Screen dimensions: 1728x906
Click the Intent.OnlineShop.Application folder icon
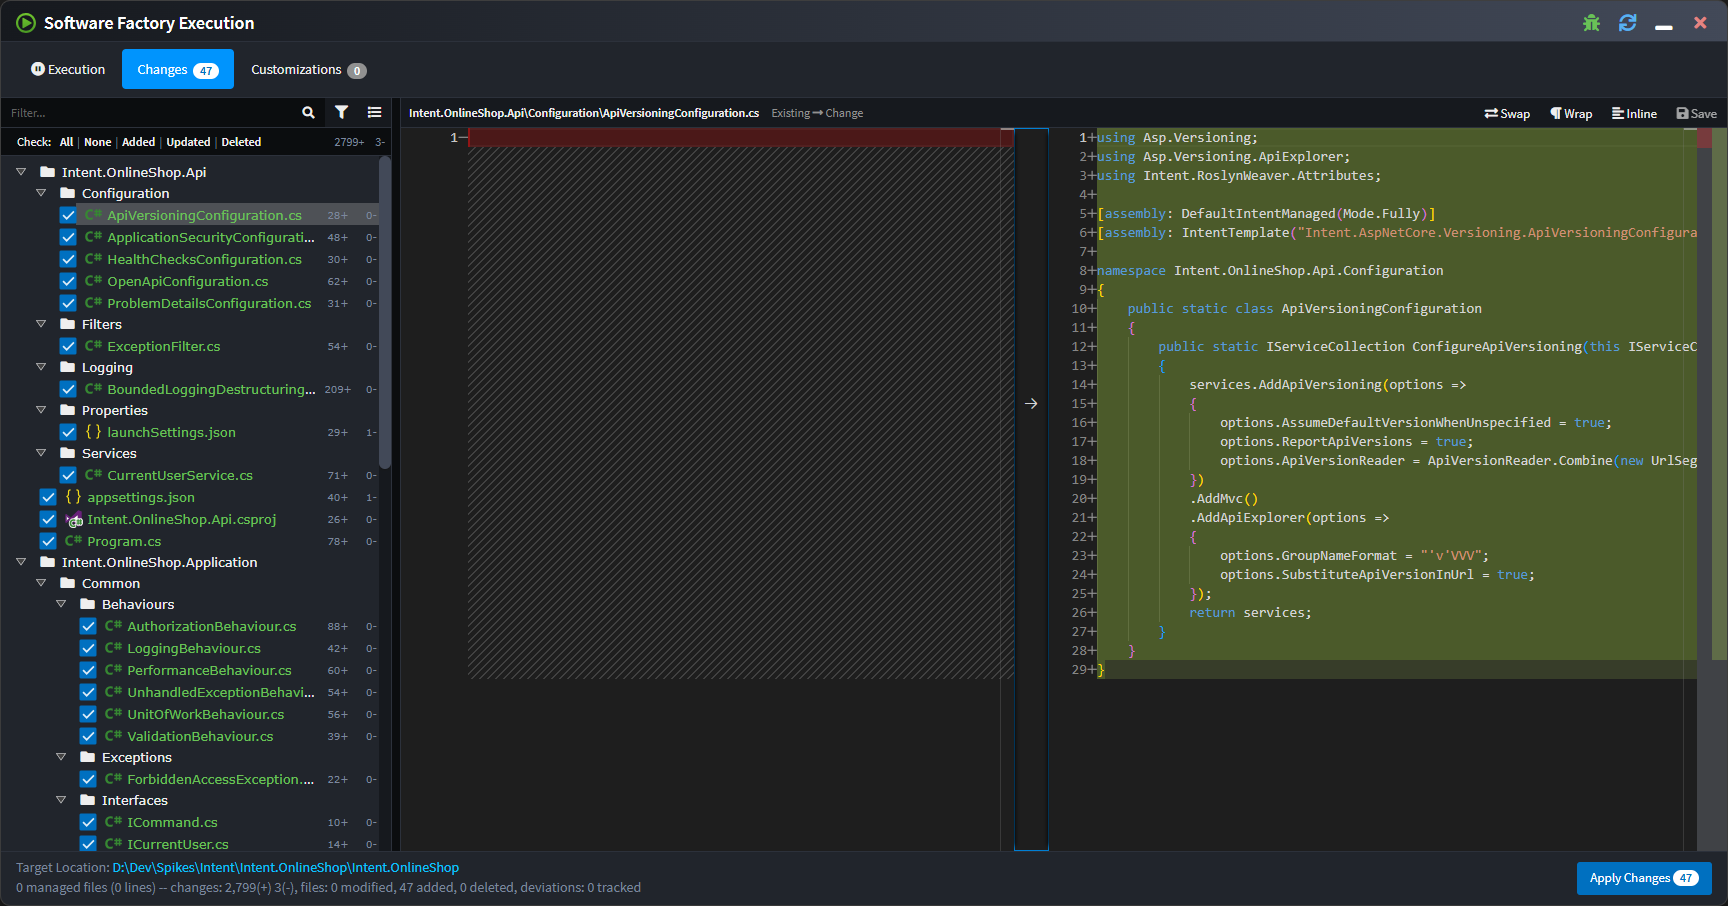[47, 562]
